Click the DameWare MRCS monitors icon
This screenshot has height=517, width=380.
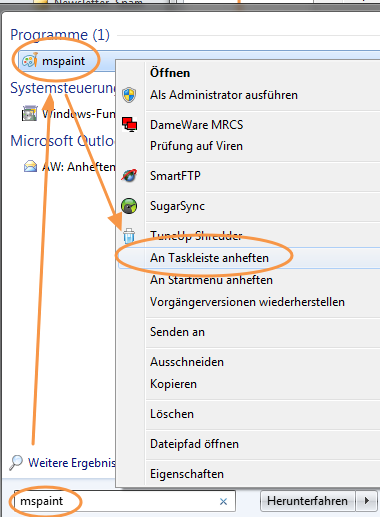(129, 125)
